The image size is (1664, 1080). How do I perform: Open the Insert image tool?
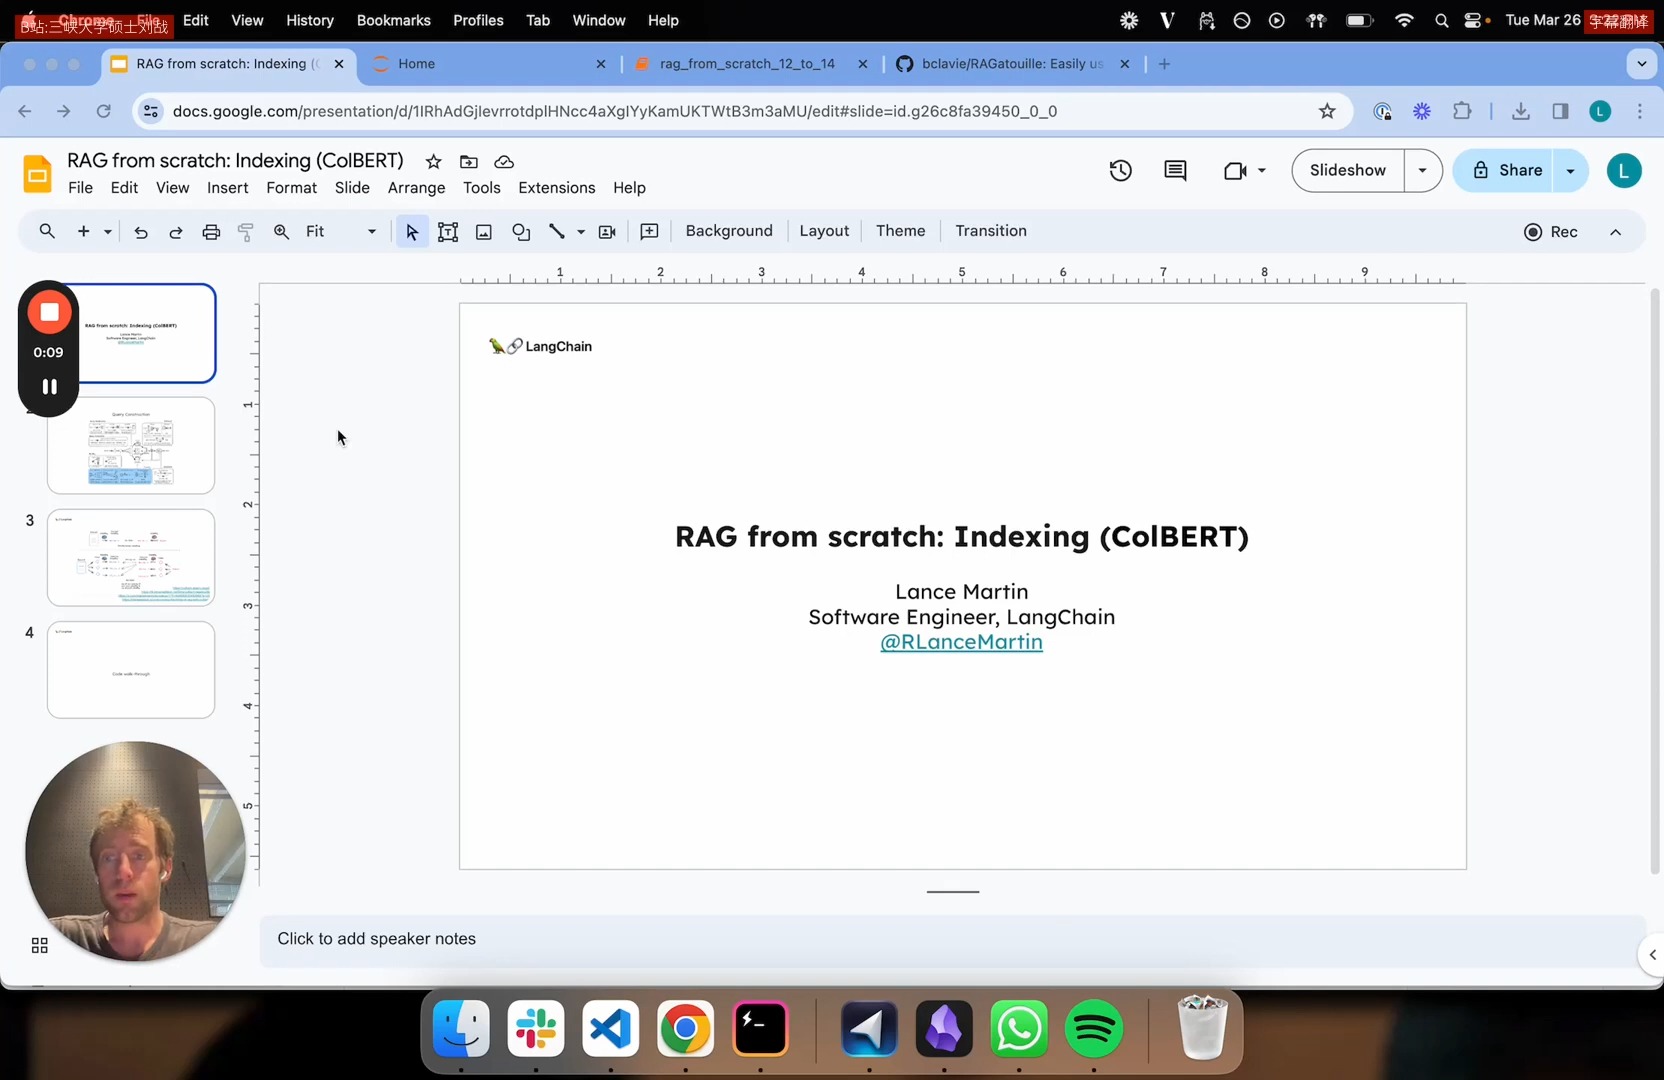coord(484,231)
